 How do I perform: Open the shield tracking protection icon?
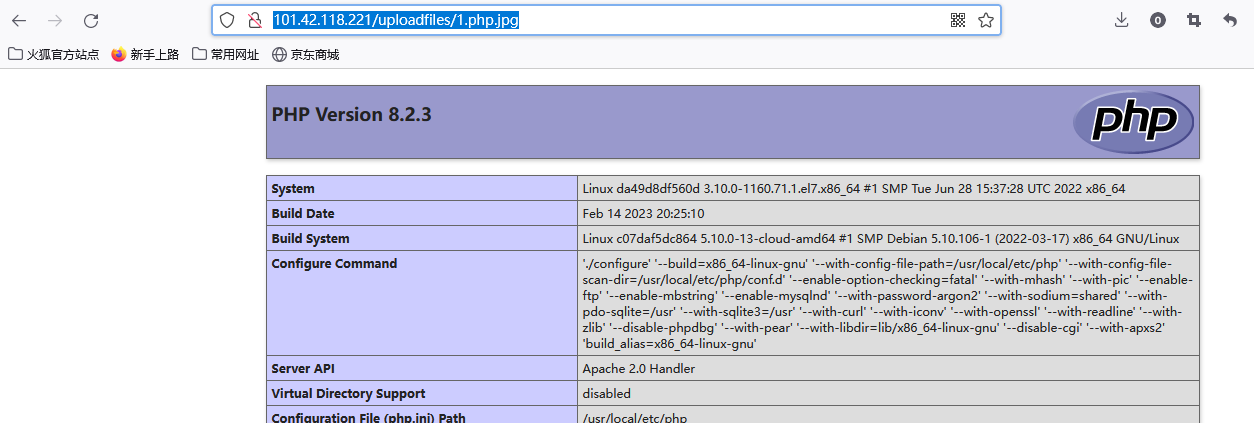click(x=228, y=20)
